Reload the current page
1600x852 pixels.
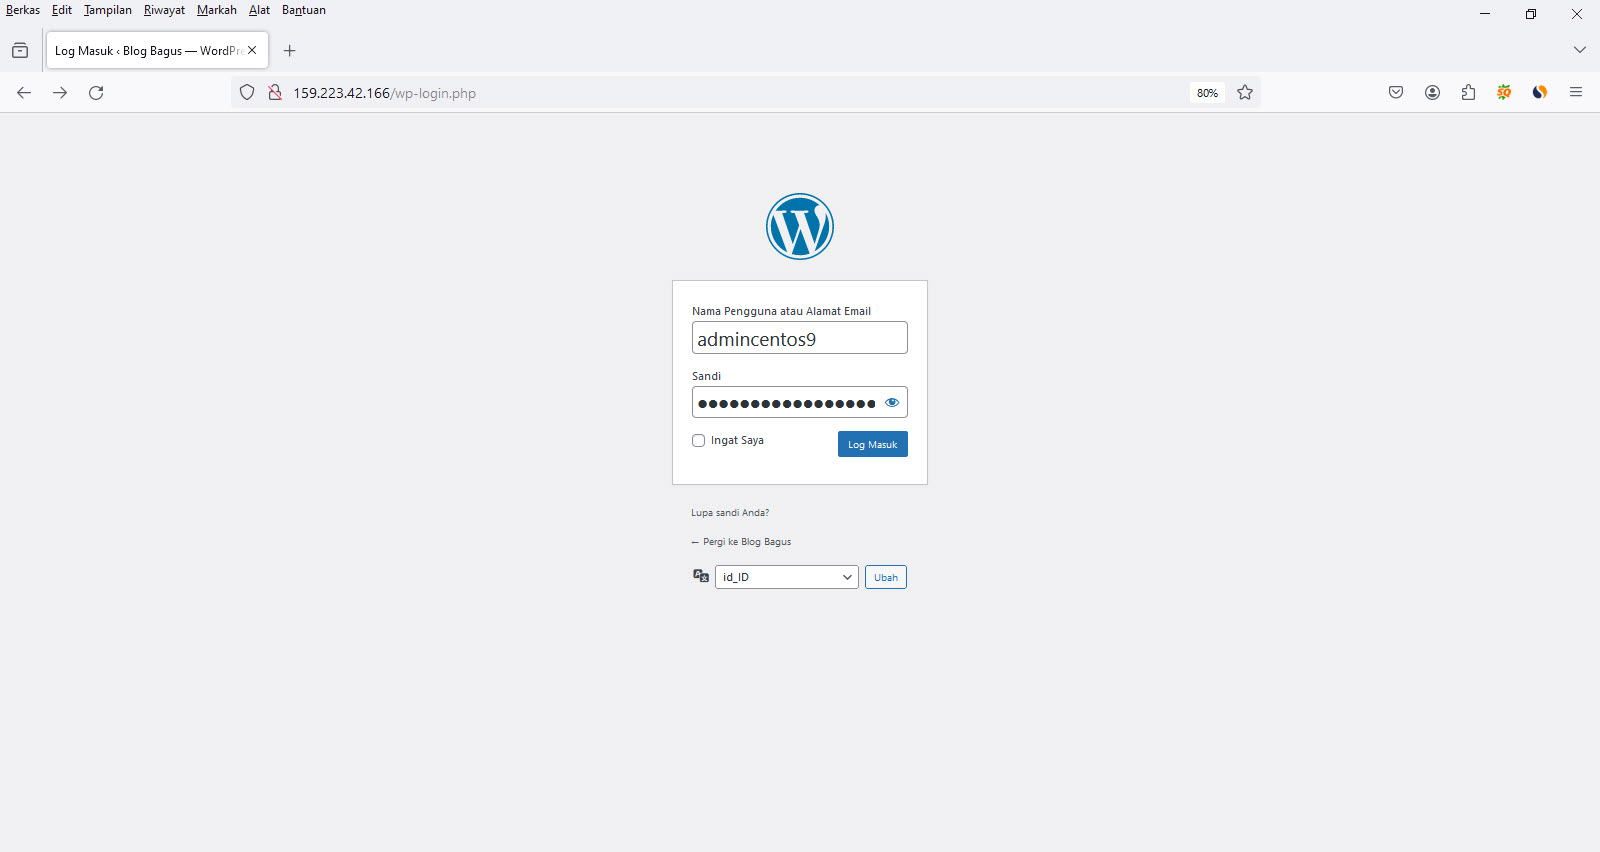[96, 93]
